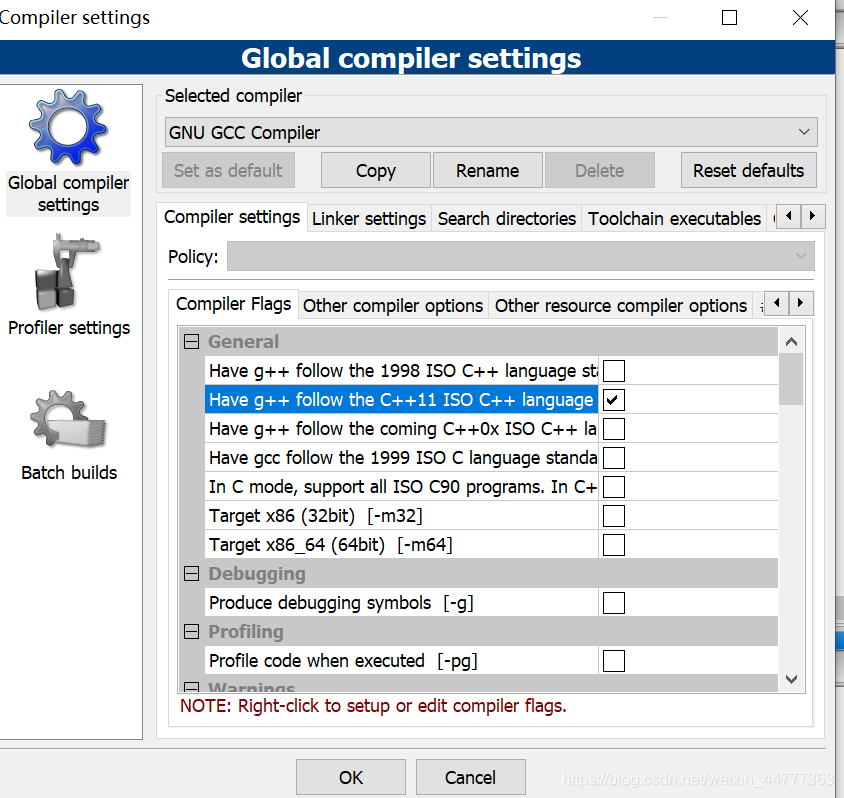The height and width of the screenshot is (798, 844).
Task: Open Global compiler settings gear icon
Action: coord(68,128)
